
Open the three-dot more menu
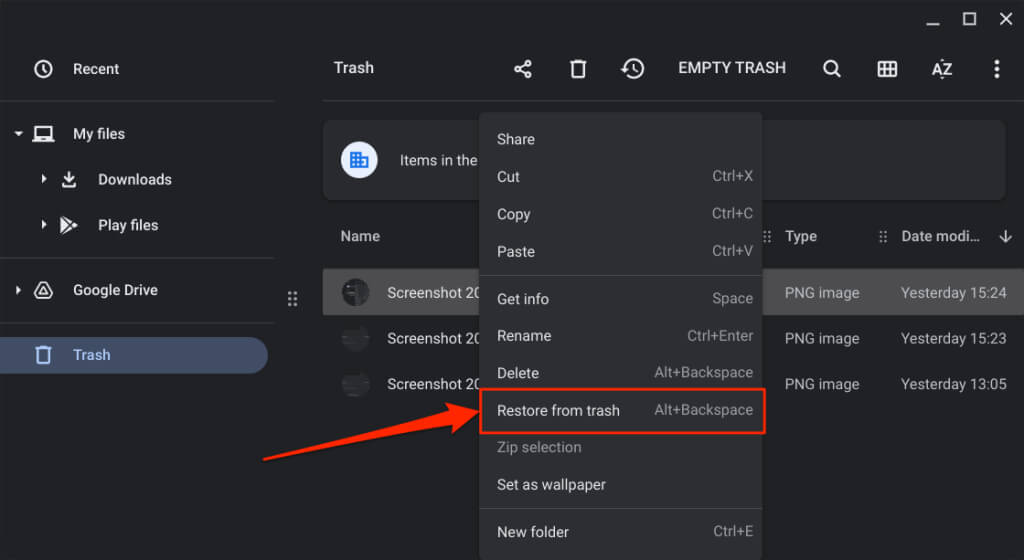click(996, 69)
